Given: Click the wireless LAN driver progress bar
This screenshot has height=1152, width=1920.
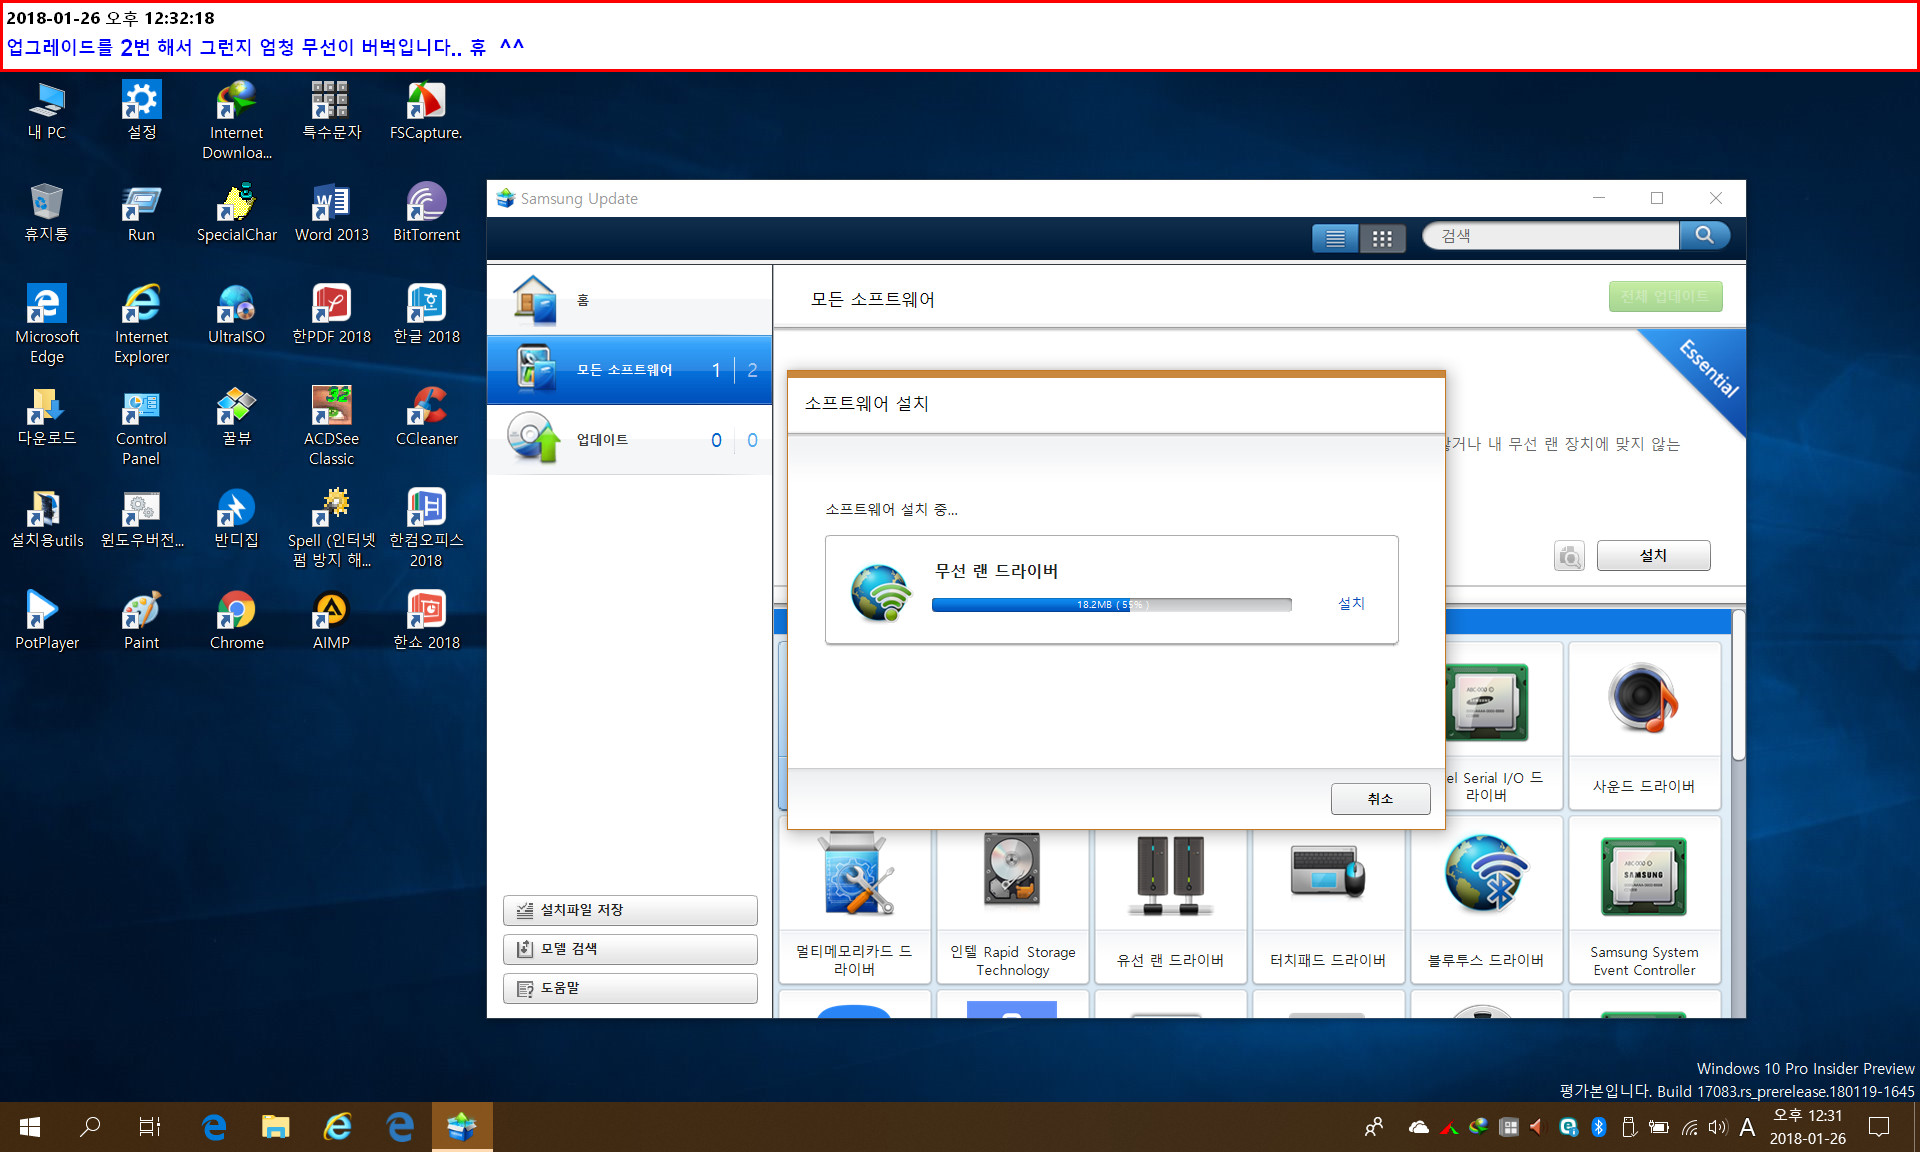Looking at the screenshot, I should tap(1111, 605).
